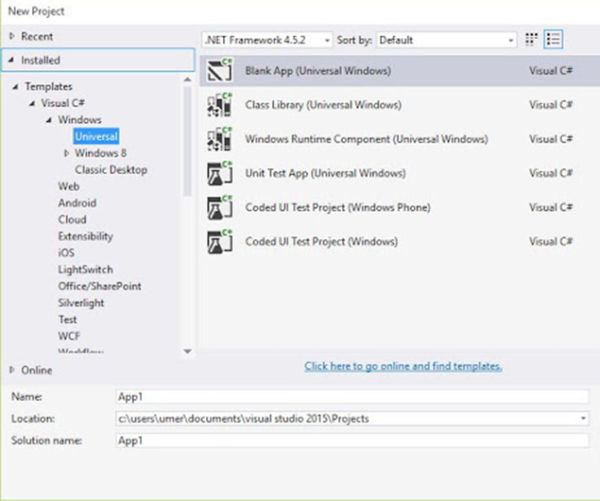Select the Office/SharePoint template category
The width and height of the screenshot is (600, 501).
99,286
